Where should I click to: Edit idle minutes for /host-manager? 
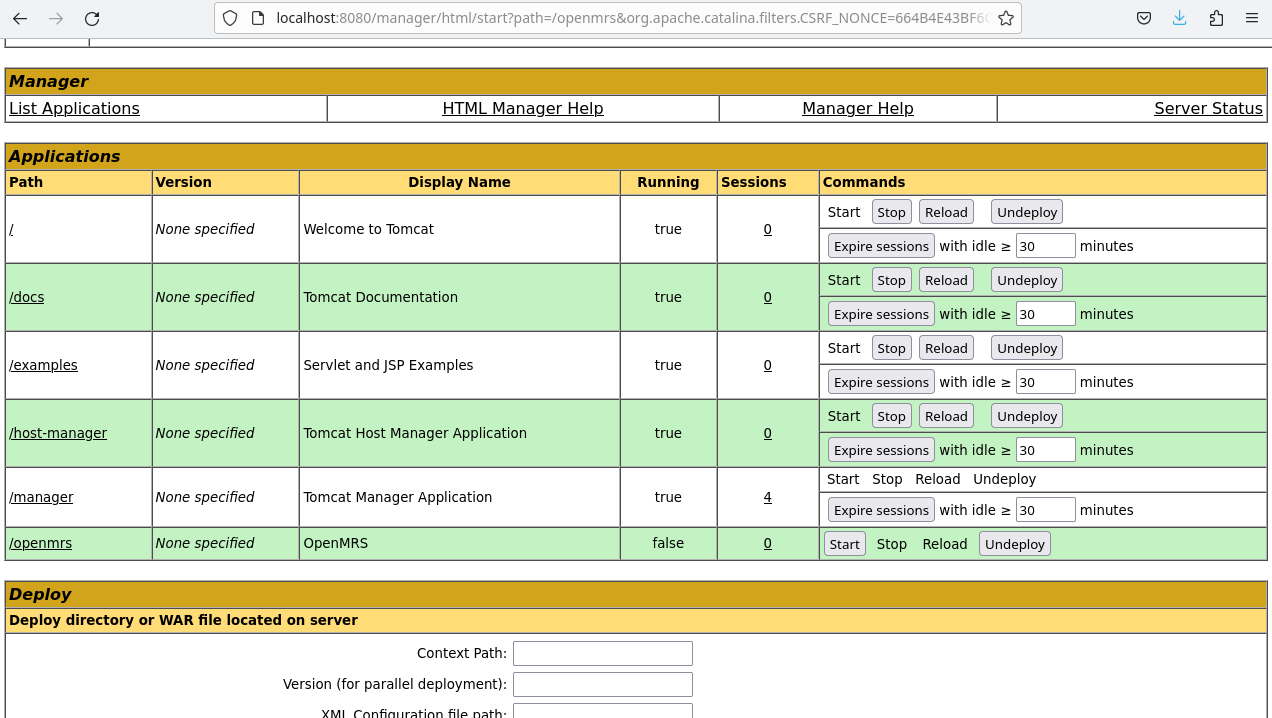(1045, 450)
